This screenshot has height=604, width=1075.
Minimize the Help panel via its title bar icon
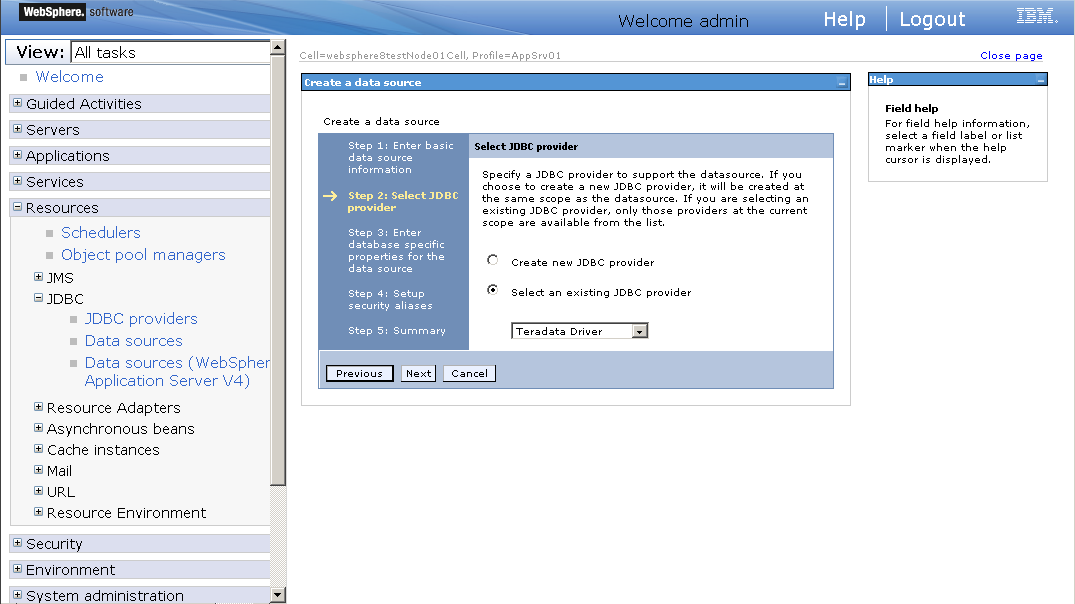coord(1041,79)
